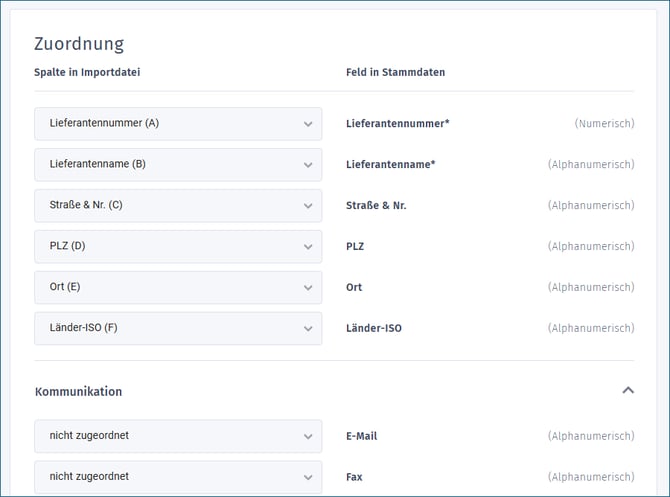The width and height of the screenshot is (670, 497).
Task: Click the chevron arrow in the Fax row
Action: point(308,477)
